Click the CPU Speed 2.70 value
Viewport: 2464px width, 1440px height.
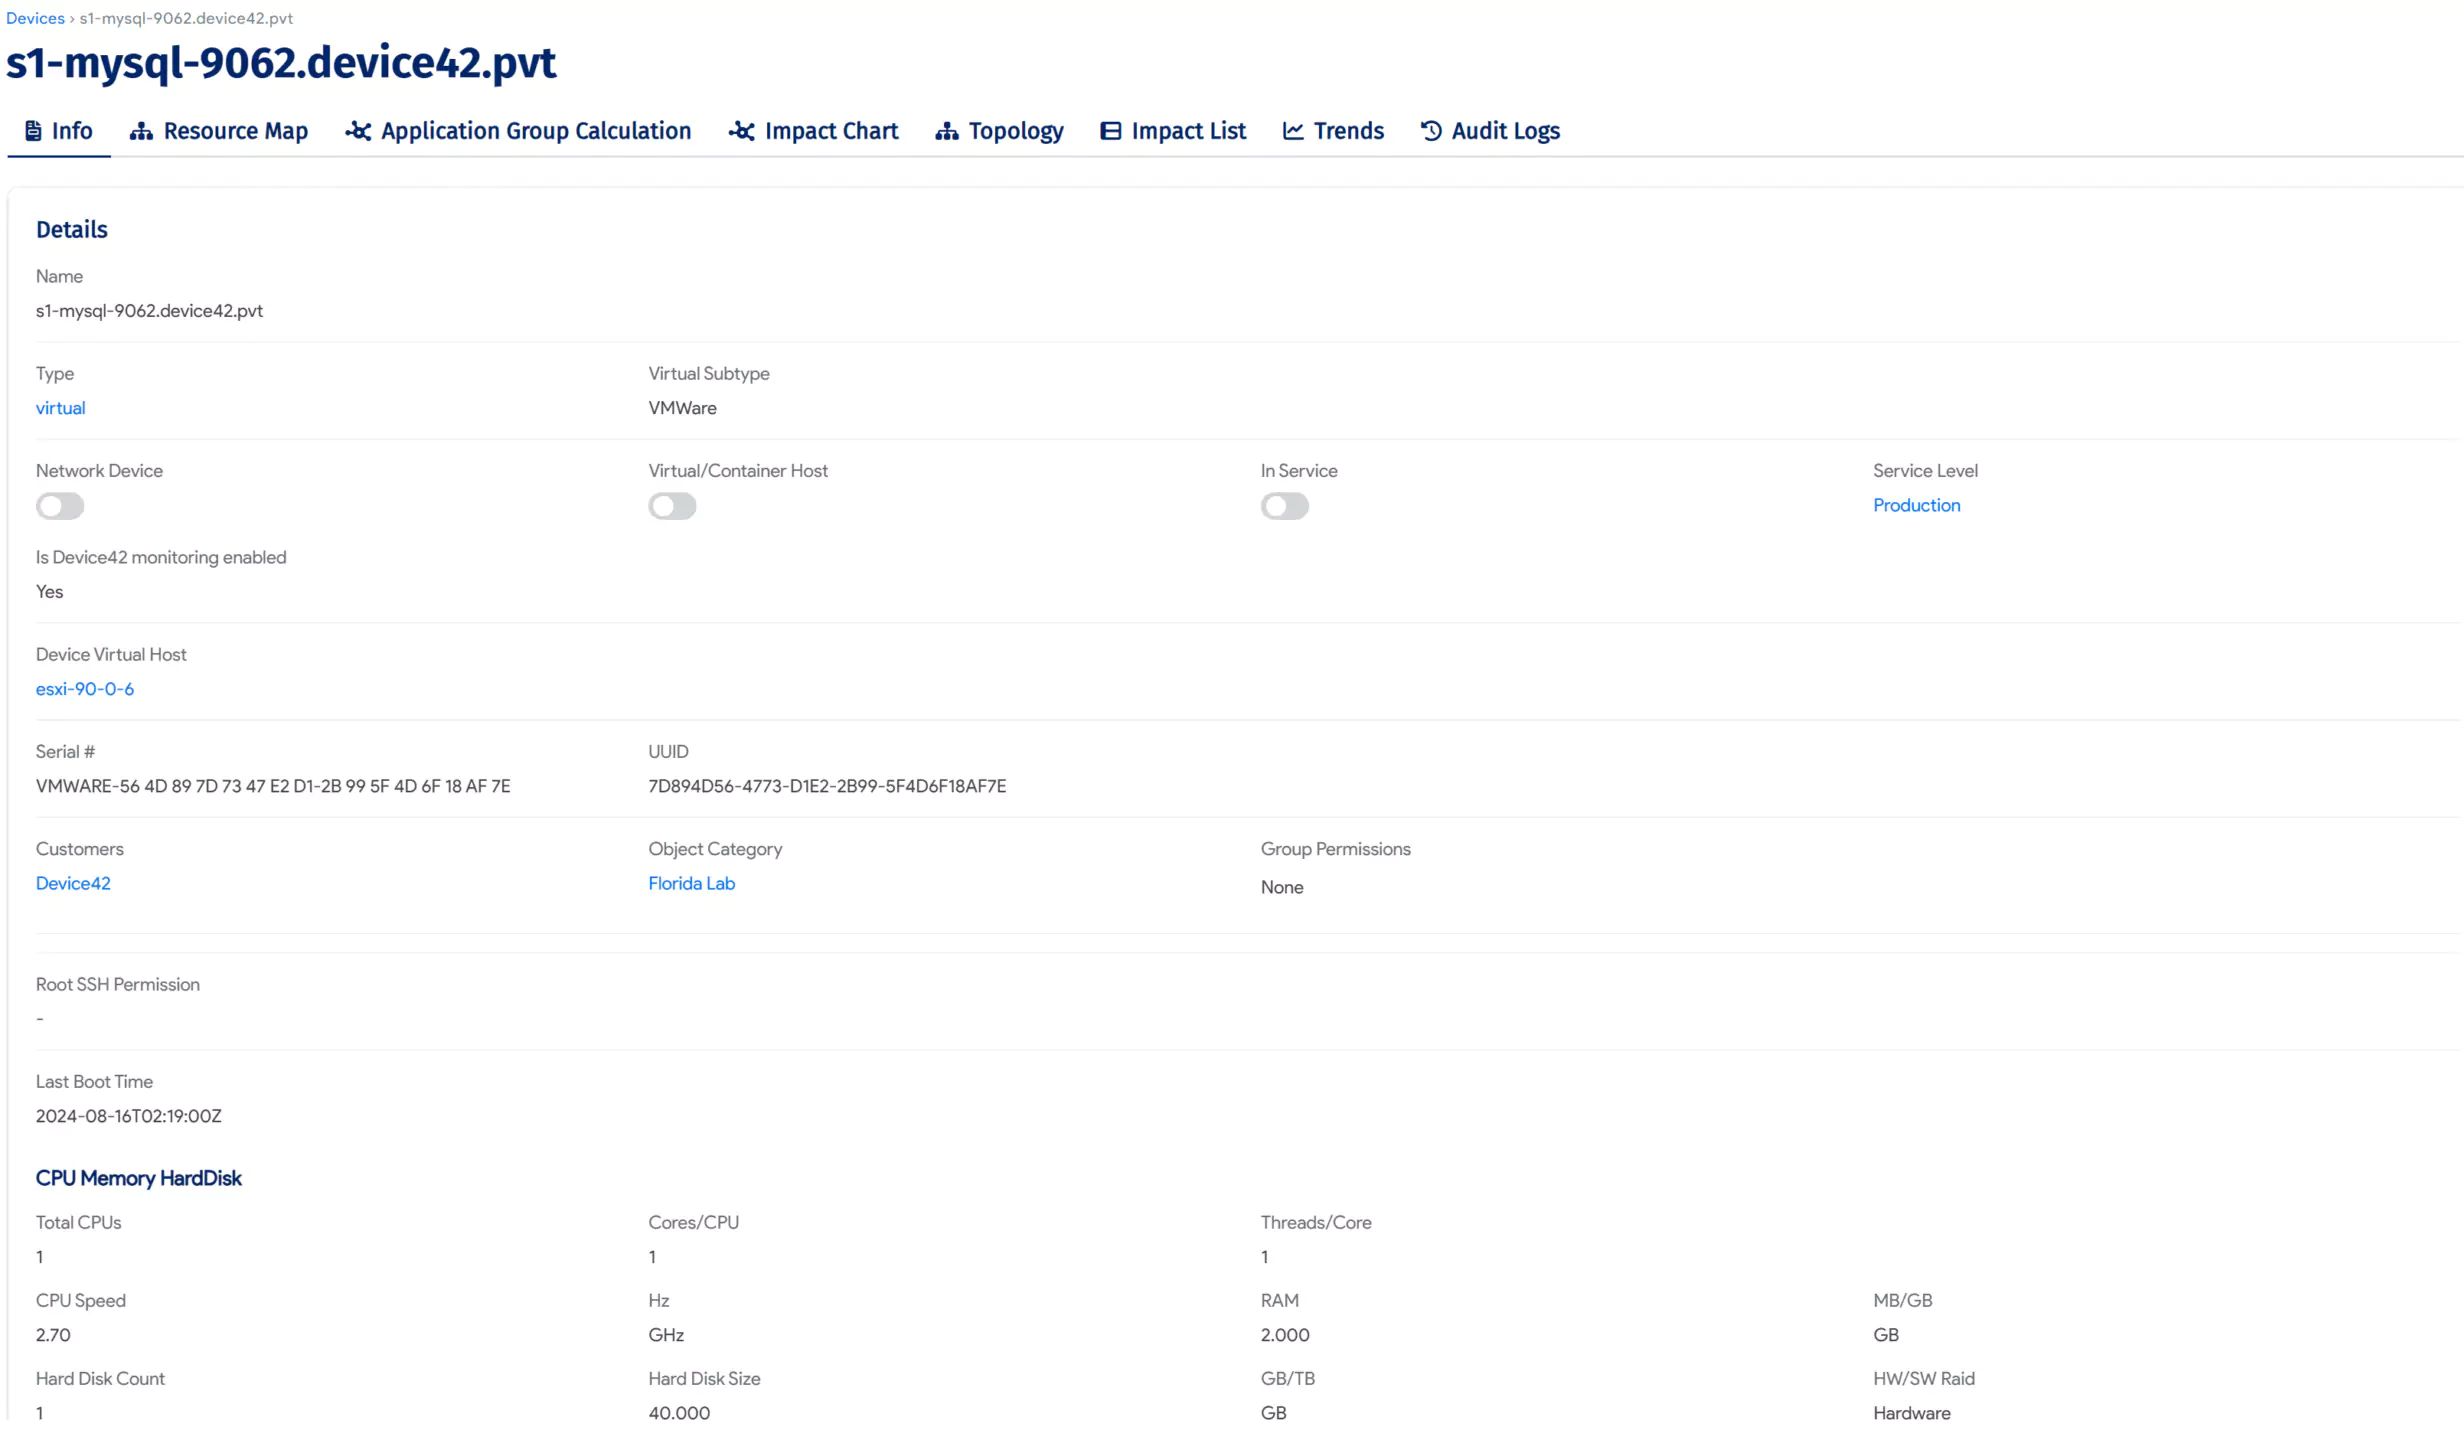pos(53,1335)
